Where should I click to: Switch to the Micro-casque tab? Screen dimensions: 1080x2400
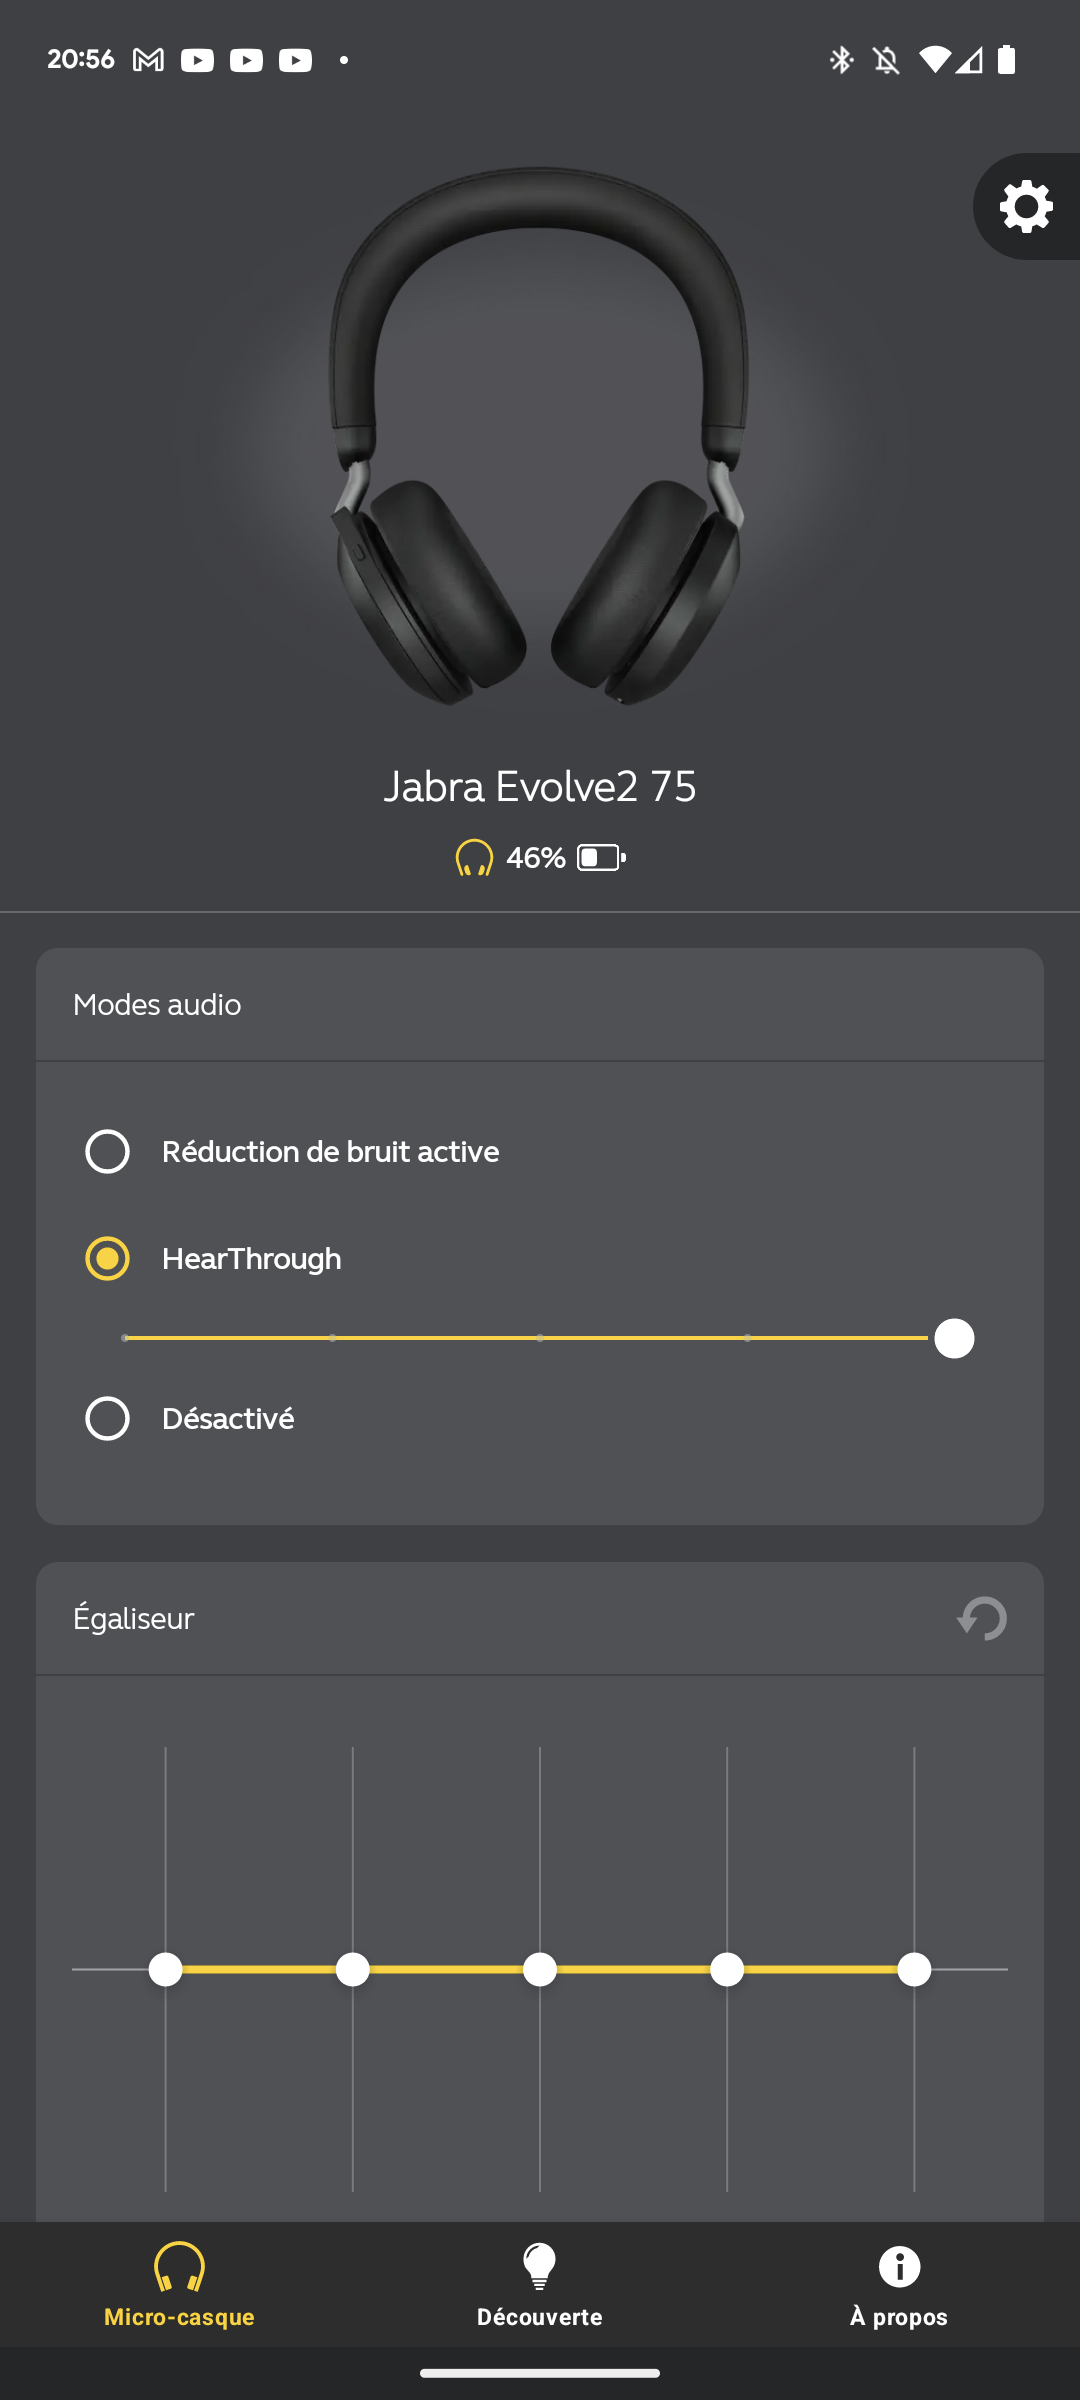tap(179, 2286)
